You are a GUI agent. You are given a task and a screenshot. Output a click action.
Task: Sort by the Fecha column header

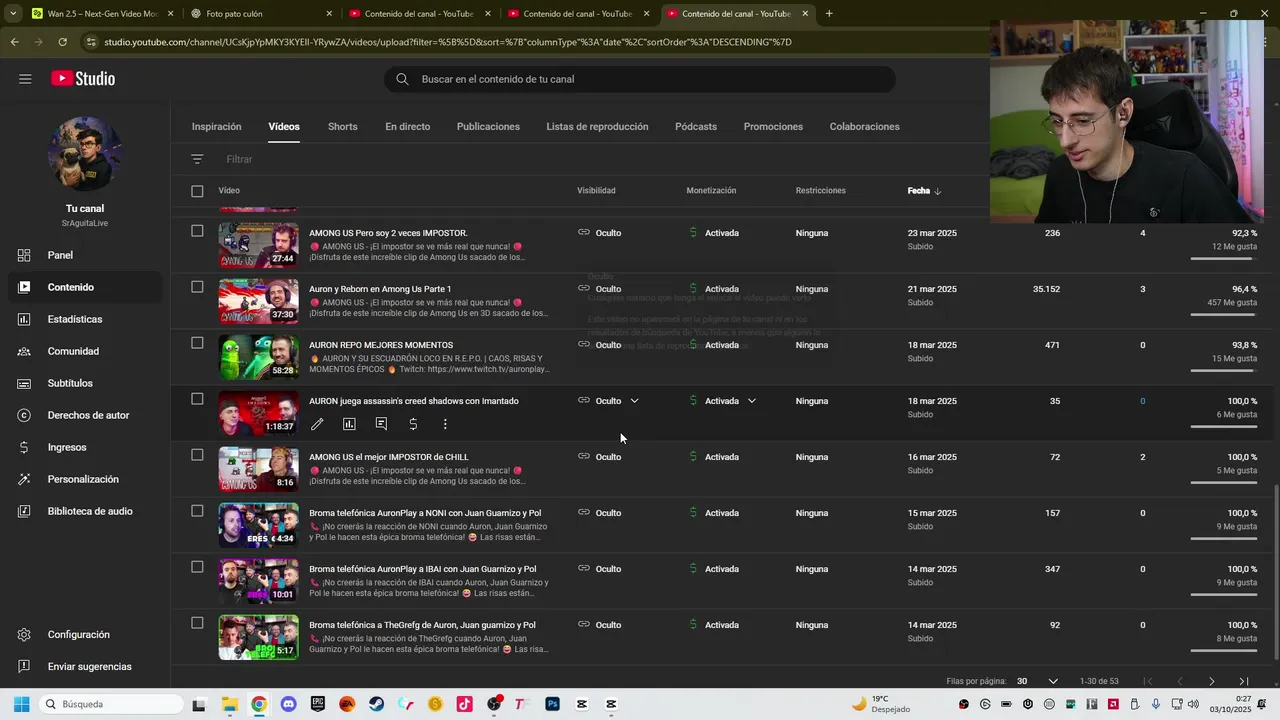[x=923, y=191]
